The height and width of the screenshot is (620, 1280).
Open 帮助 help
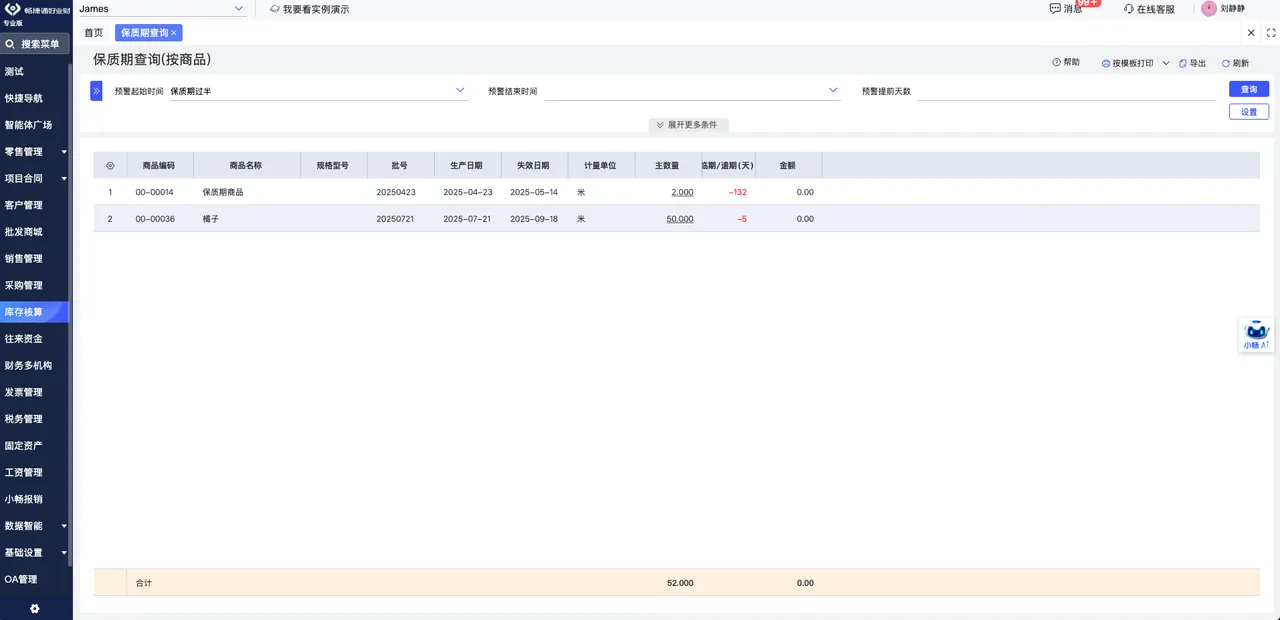tap(1066, 62)
